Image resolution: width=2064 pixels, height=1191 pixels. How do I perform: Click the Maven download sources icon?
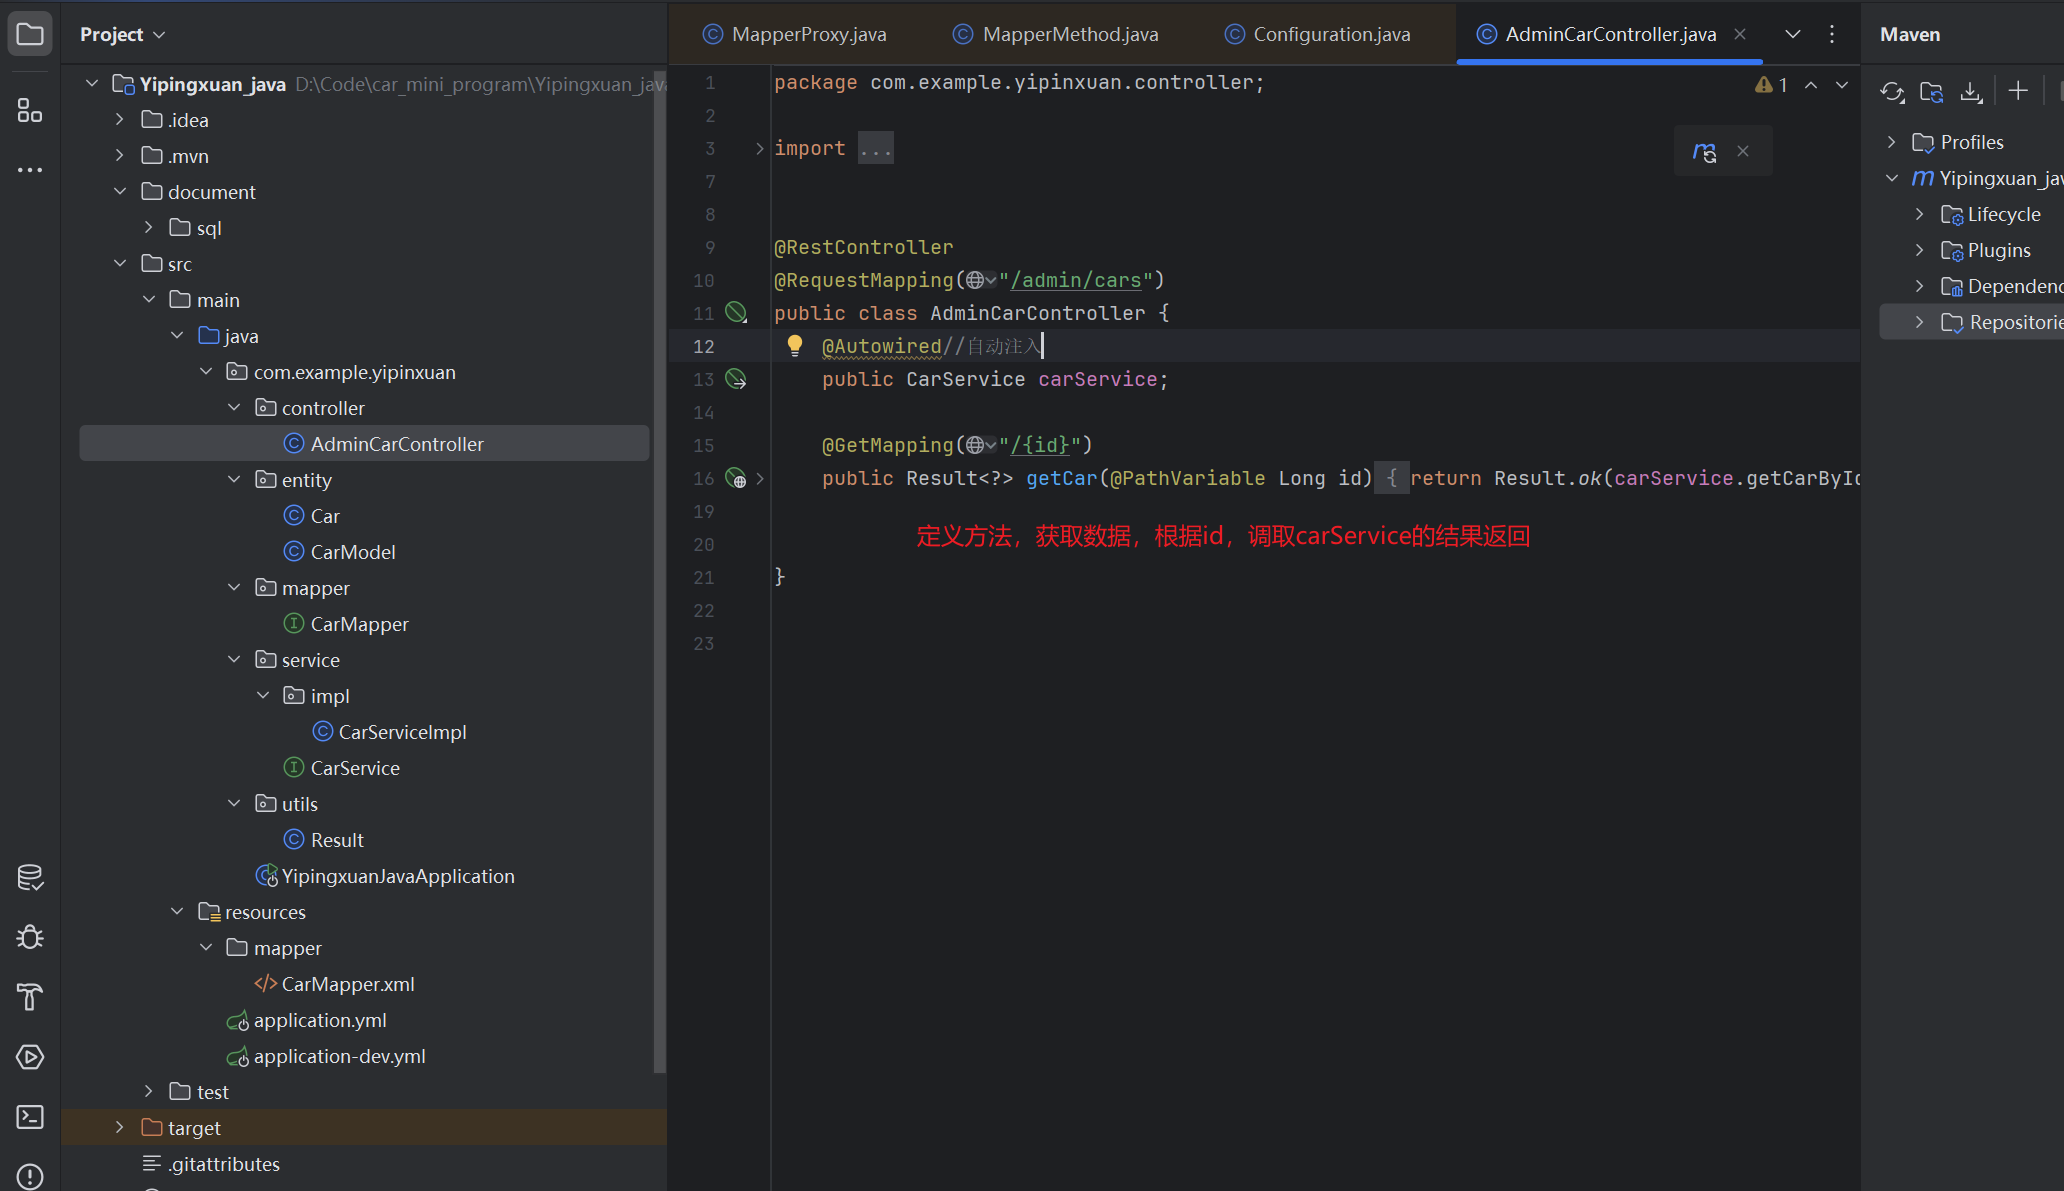(x=1971, y=92)
